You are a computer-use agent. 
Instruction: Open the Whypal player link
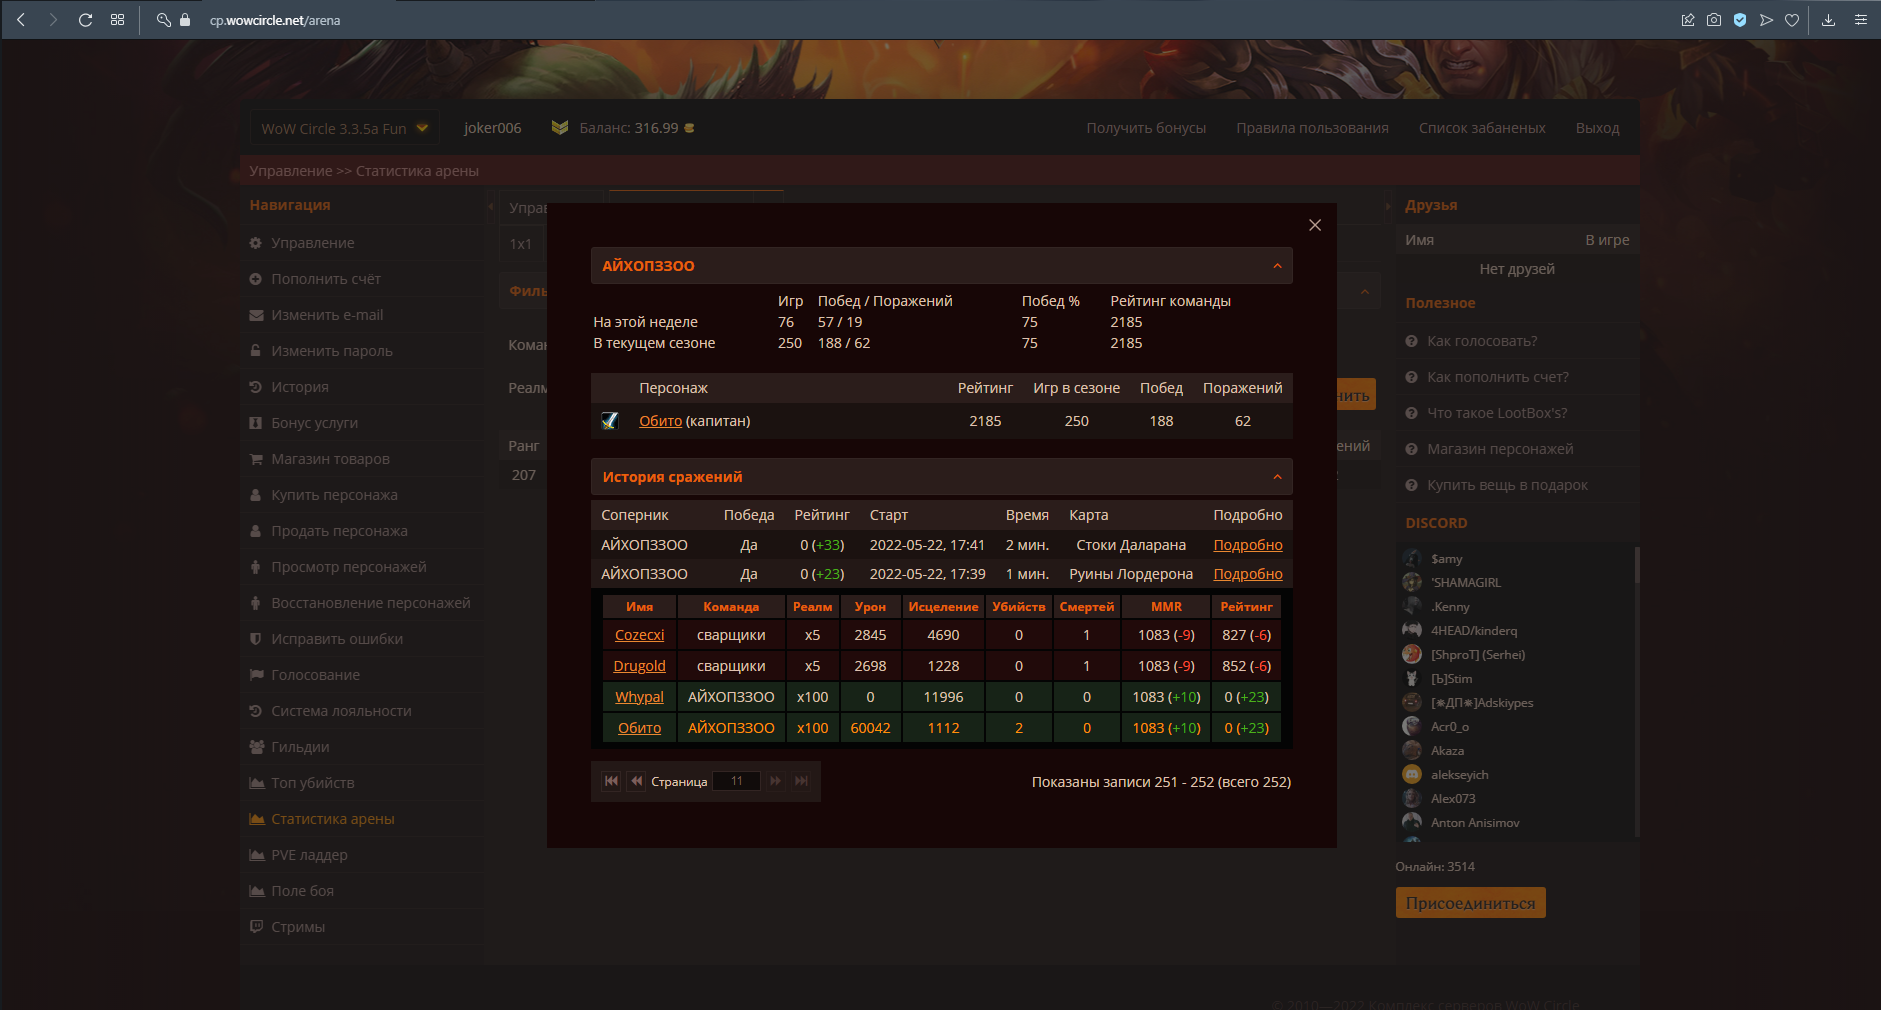pos(639,697)
